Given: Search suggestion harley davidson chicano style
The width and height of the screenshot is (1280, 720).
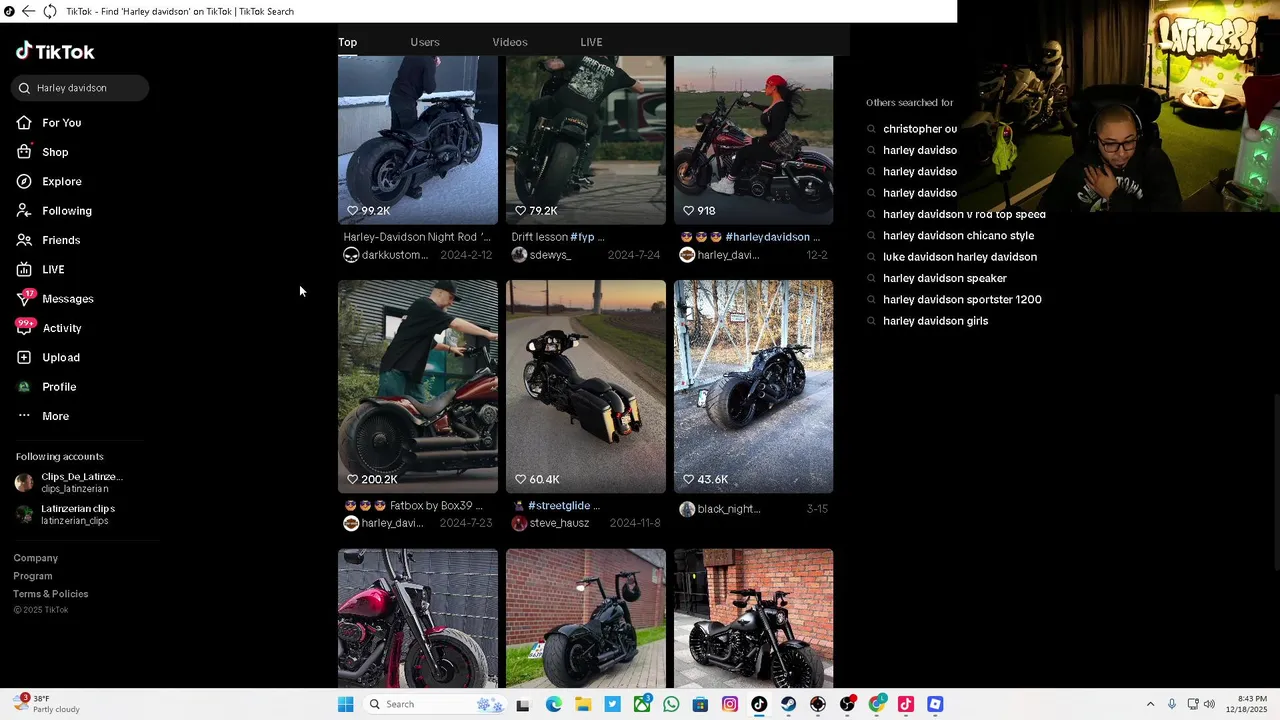Looking at the screenshot, I should (x=958, y=236).
